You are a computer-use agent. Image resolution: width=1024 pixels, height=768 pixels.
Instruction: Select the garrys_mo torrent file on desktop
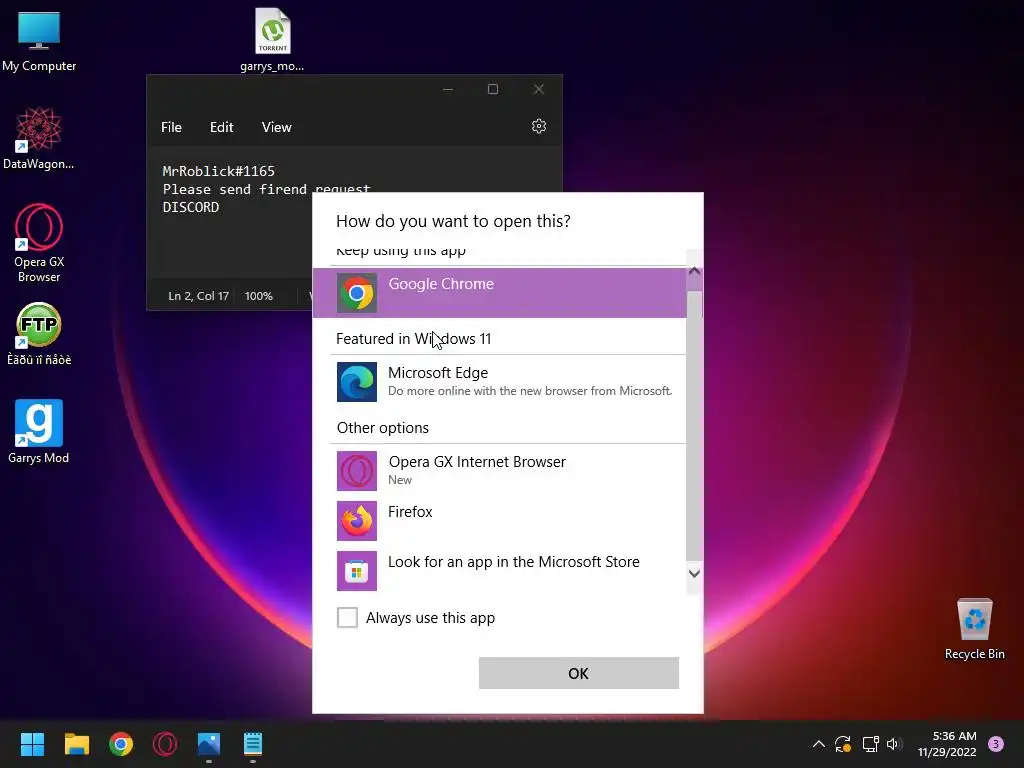tap(272, 40)
